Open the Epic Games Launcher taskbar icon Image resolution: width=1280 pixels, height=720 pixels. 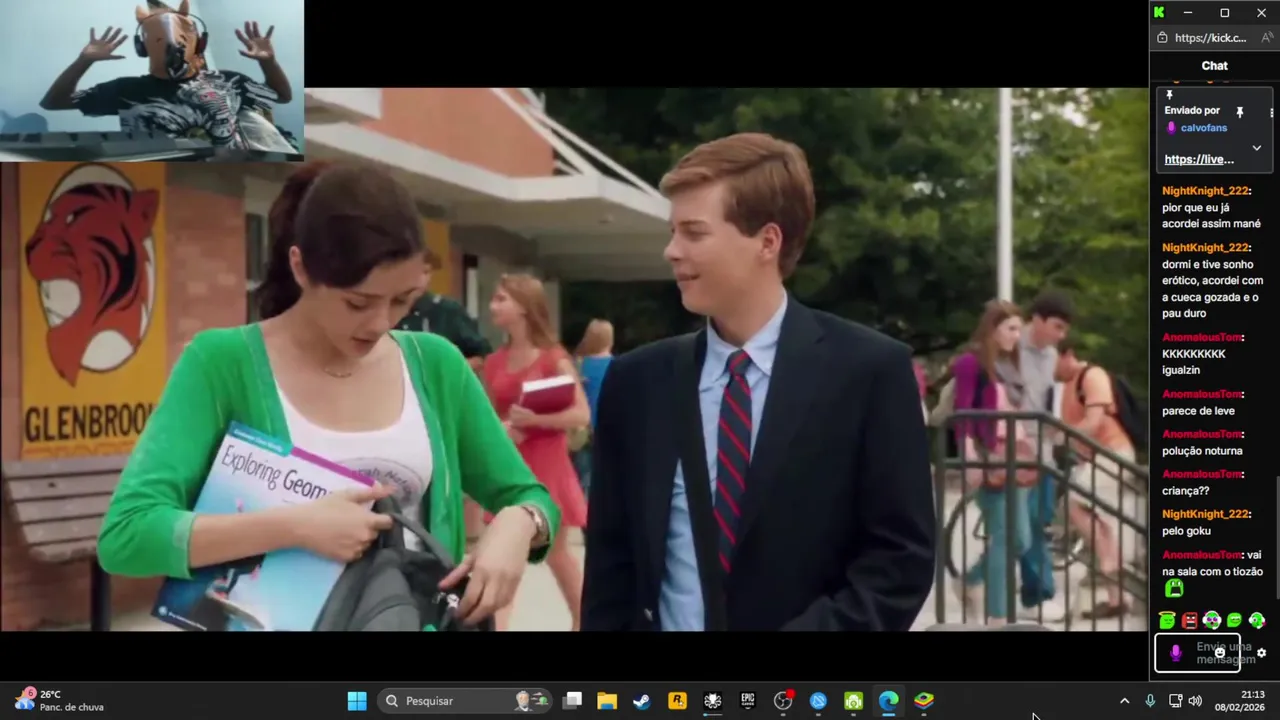tap(748, 701)
